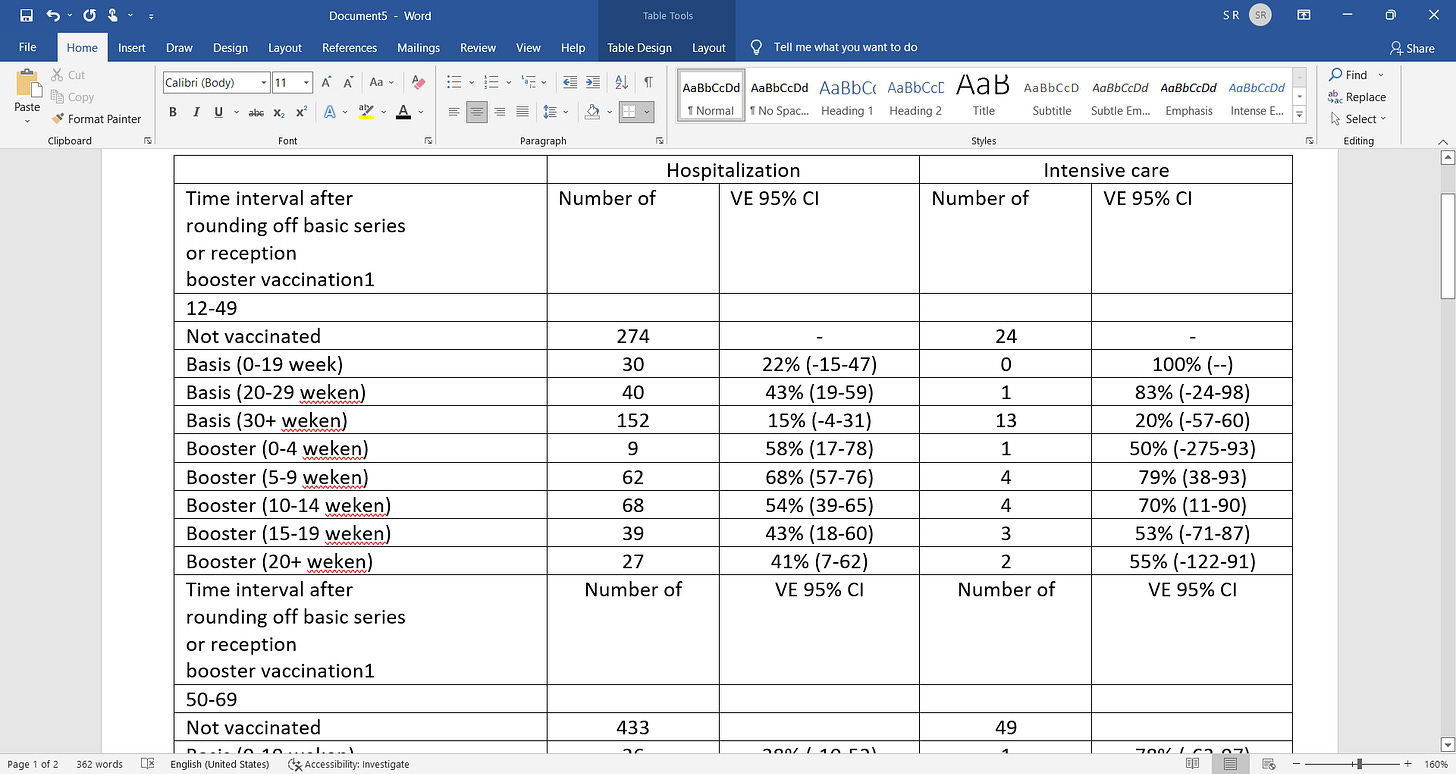Switch to the Insert tab
The image size is (1456, 774).
pos(132,47)
